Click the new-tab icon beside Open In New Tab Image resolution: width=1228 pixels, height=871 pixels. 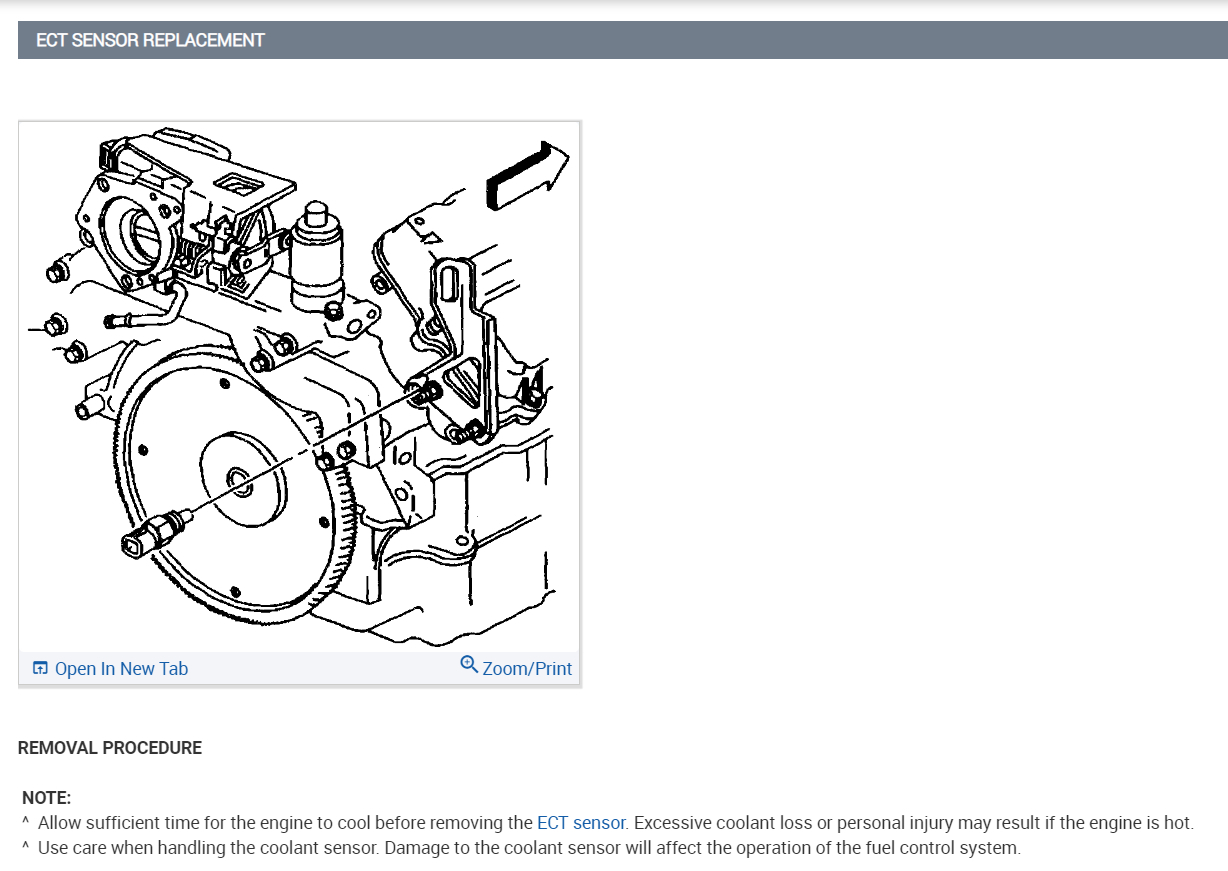(40, 668)
